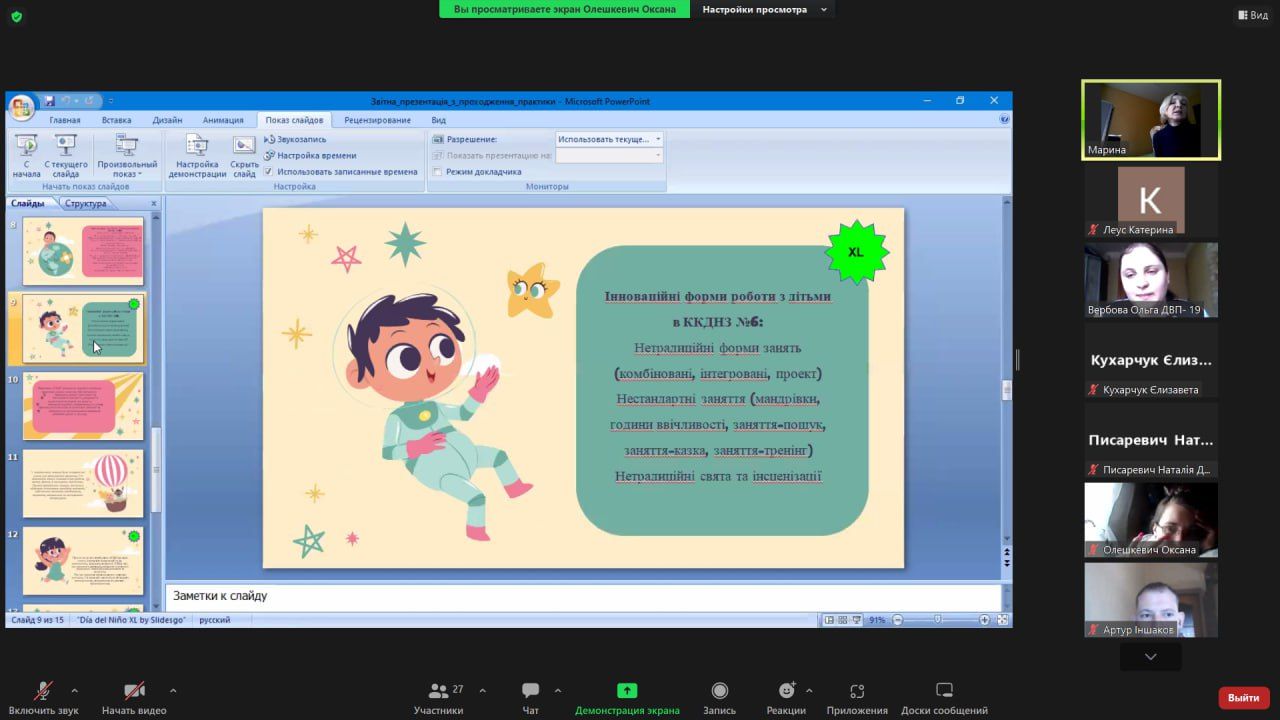Open the Участники participants panel
The width and height of the screenshot is (1280, 720).
tap(438, 697)
